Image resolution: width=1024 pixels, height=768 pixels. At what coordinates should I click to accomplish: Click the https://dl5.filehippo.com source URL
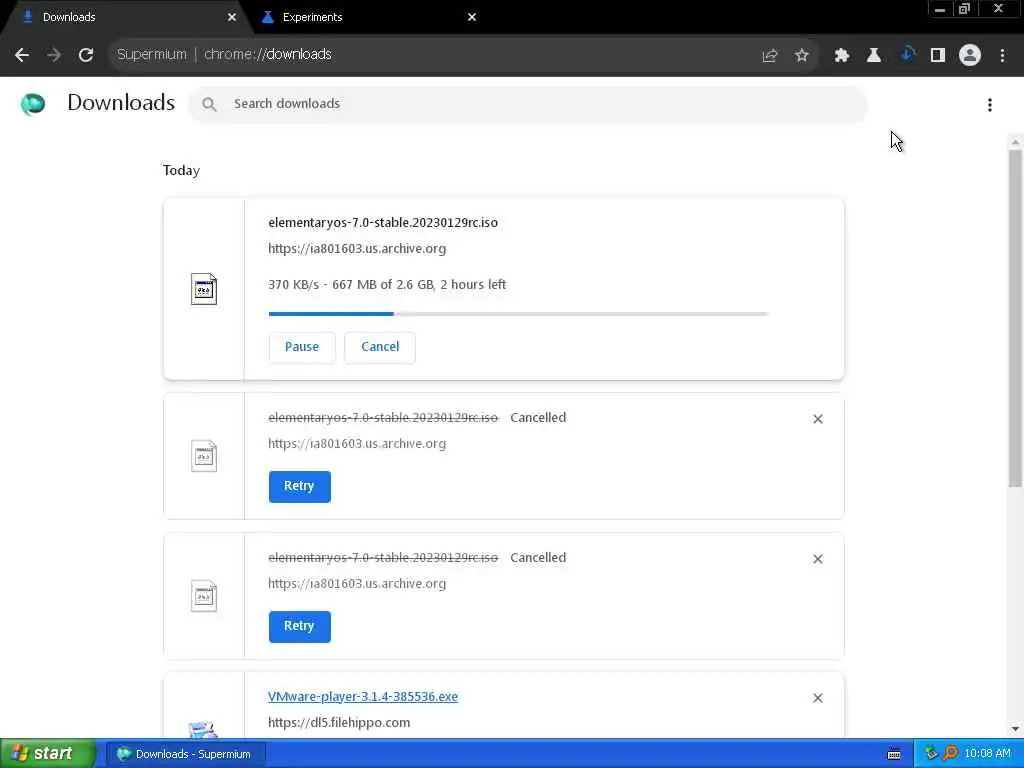339,723
